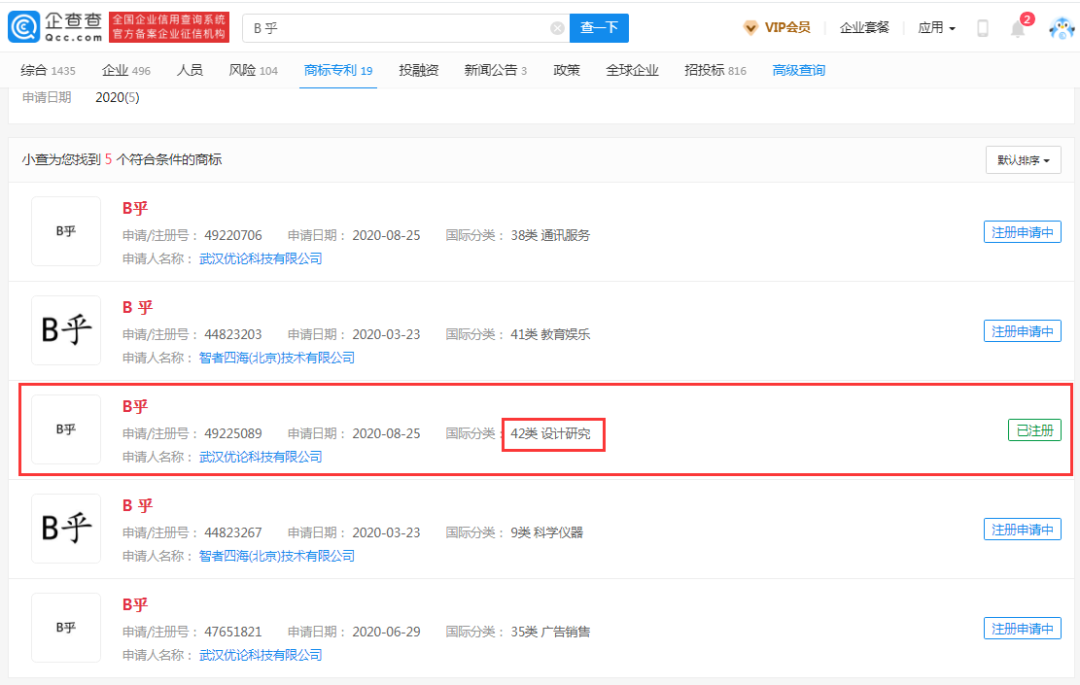The height and width of the screenshot is (685, 1080).
Task: Switch to the 投融资 tab
Action: click(419, 70)
